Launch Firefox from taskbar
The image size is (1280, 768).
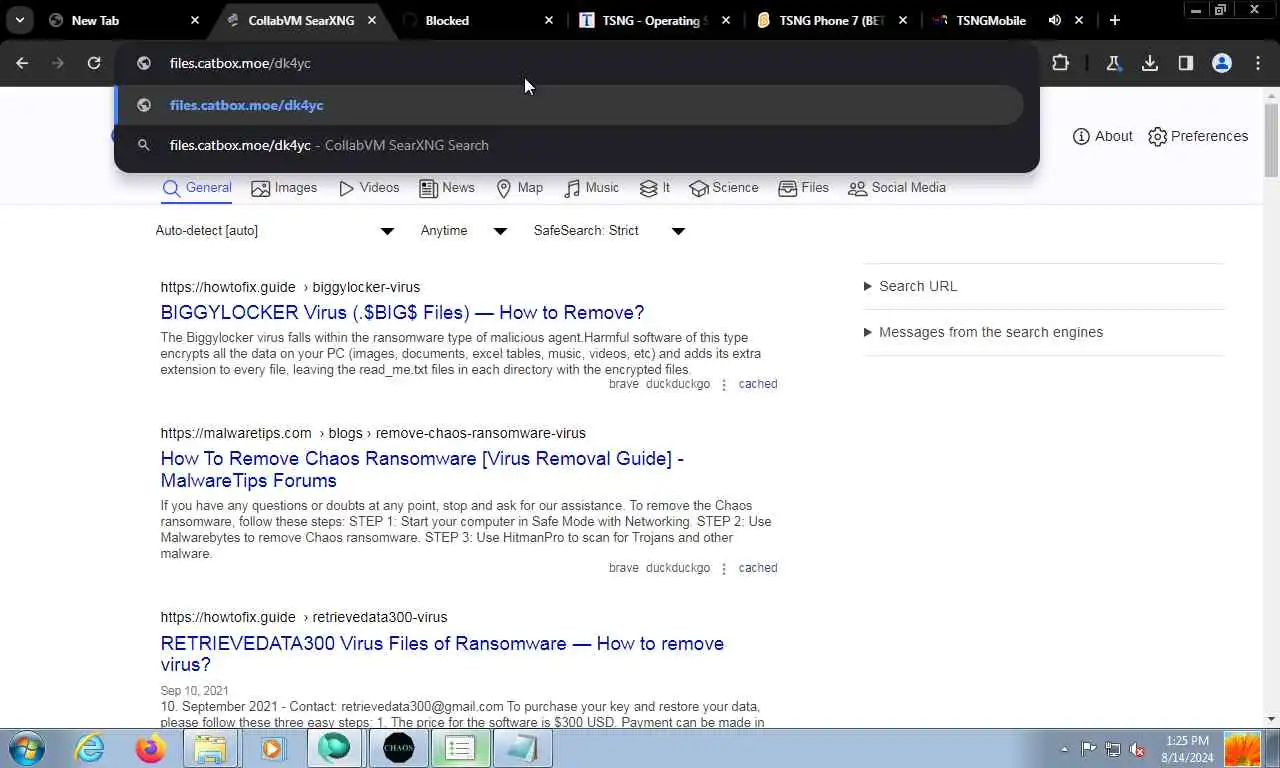[151, 748]
